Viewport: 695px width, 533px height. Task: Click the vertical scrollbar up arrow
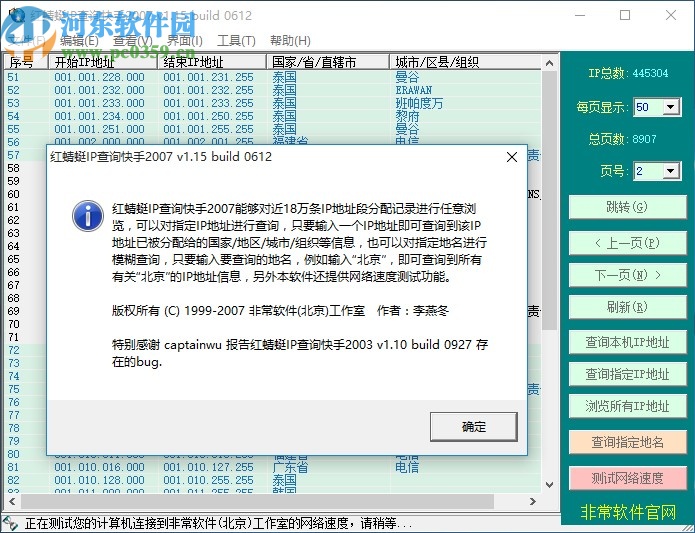pyautogui.click(x=550, y=63)
